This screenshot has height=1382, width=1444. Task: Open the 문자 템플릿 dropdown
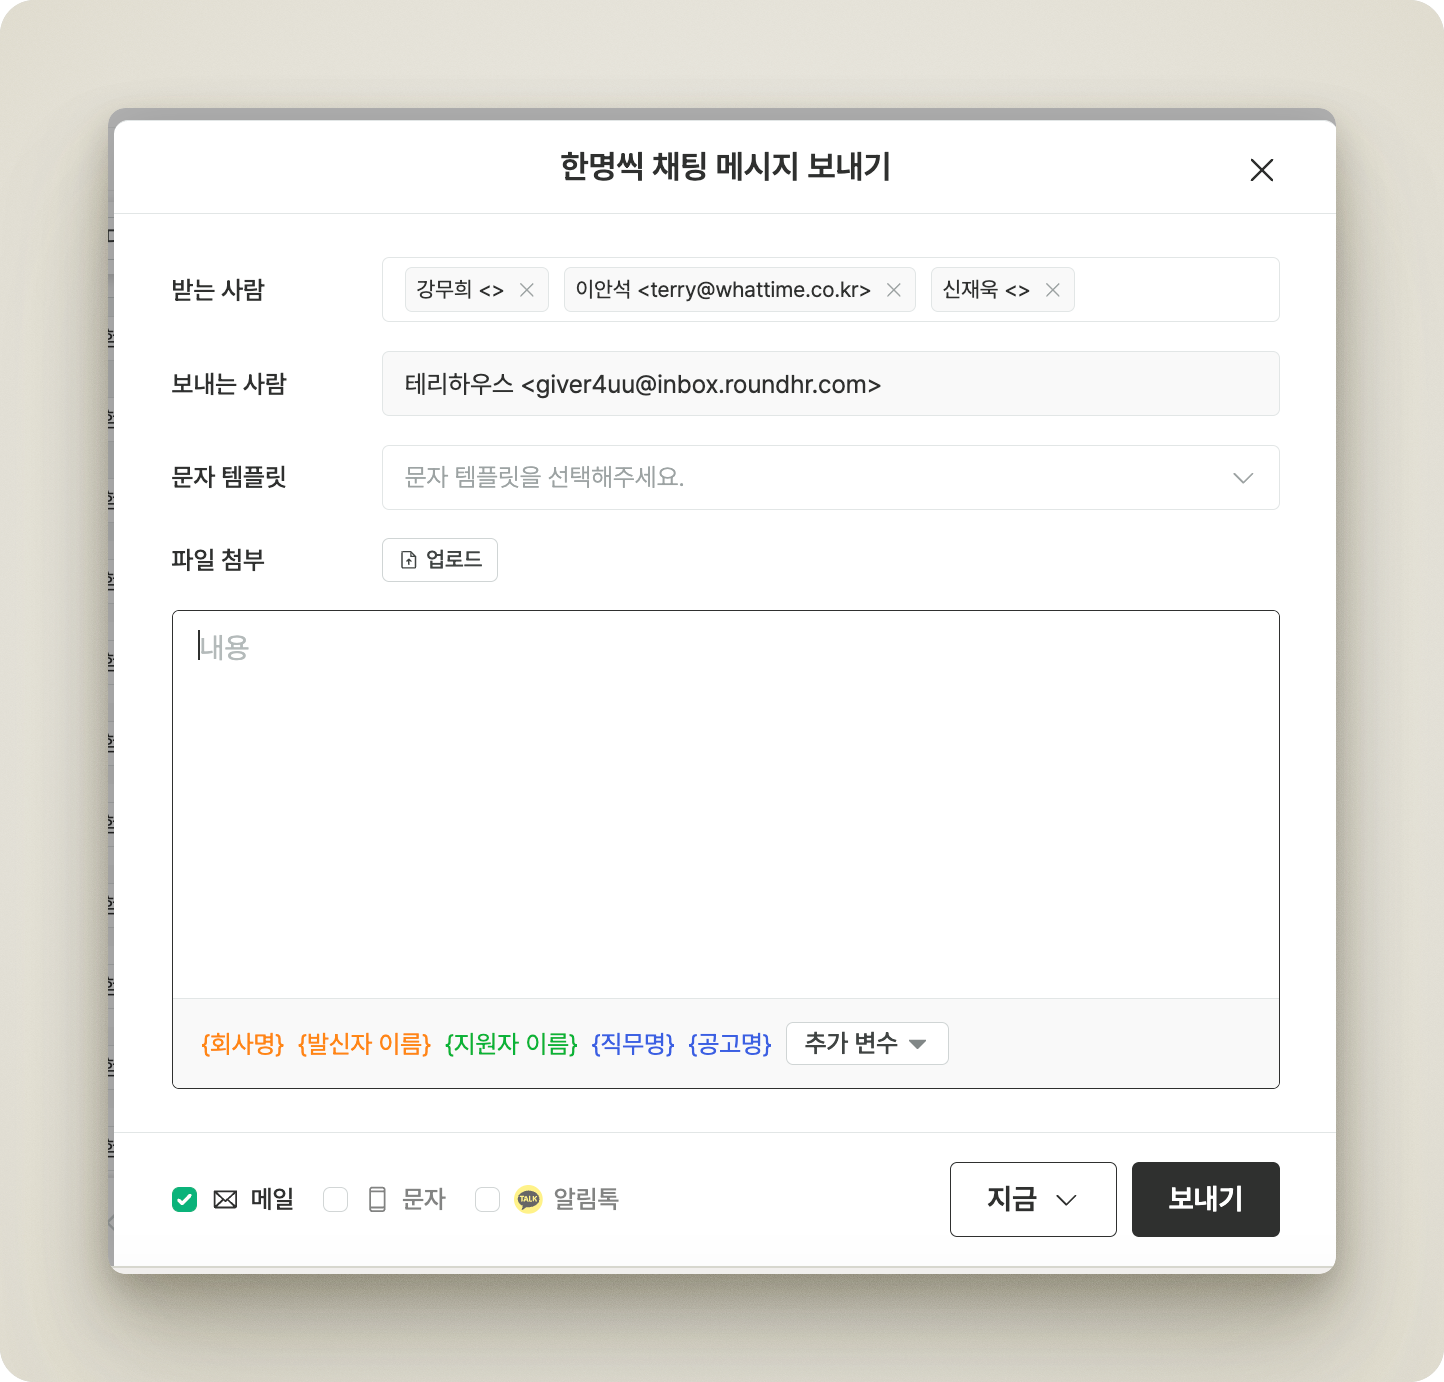[x=830, y=478]
